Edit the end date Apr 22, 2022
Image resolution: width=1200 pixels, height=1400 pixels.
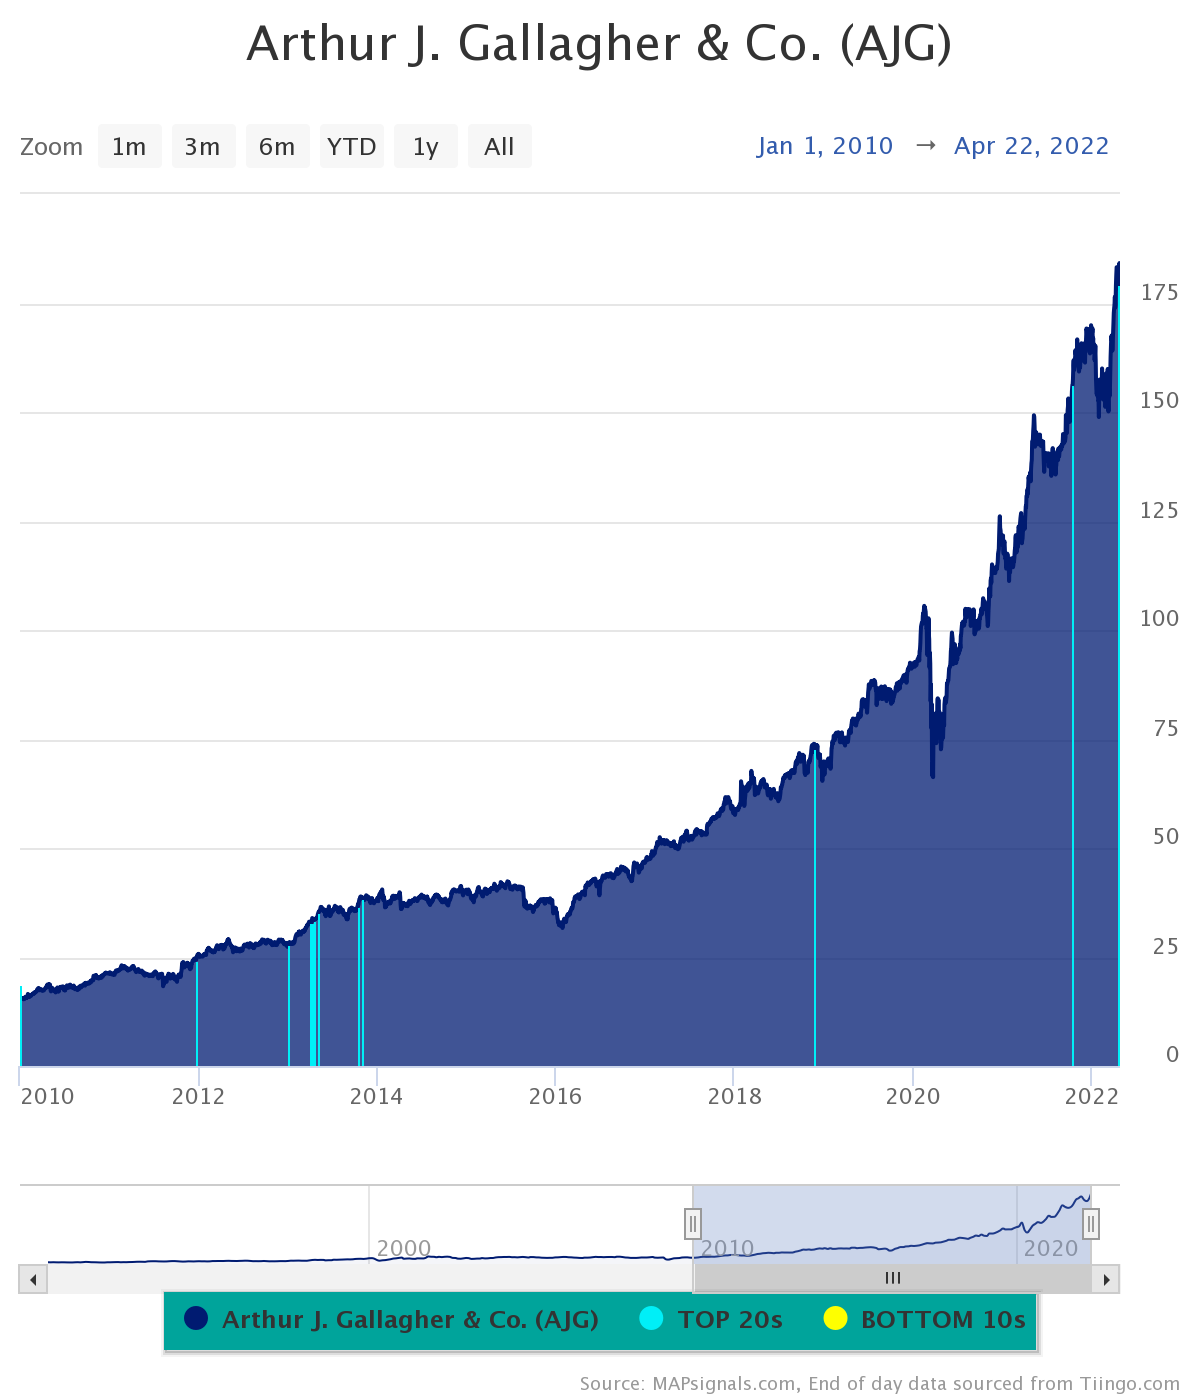click(1032, 146)
